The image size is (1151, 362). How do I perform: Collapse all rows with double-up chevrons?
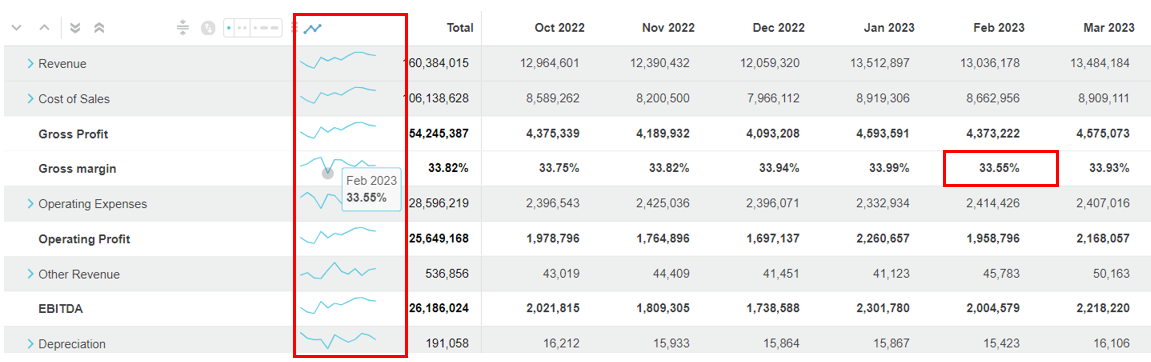click(99, 29)
